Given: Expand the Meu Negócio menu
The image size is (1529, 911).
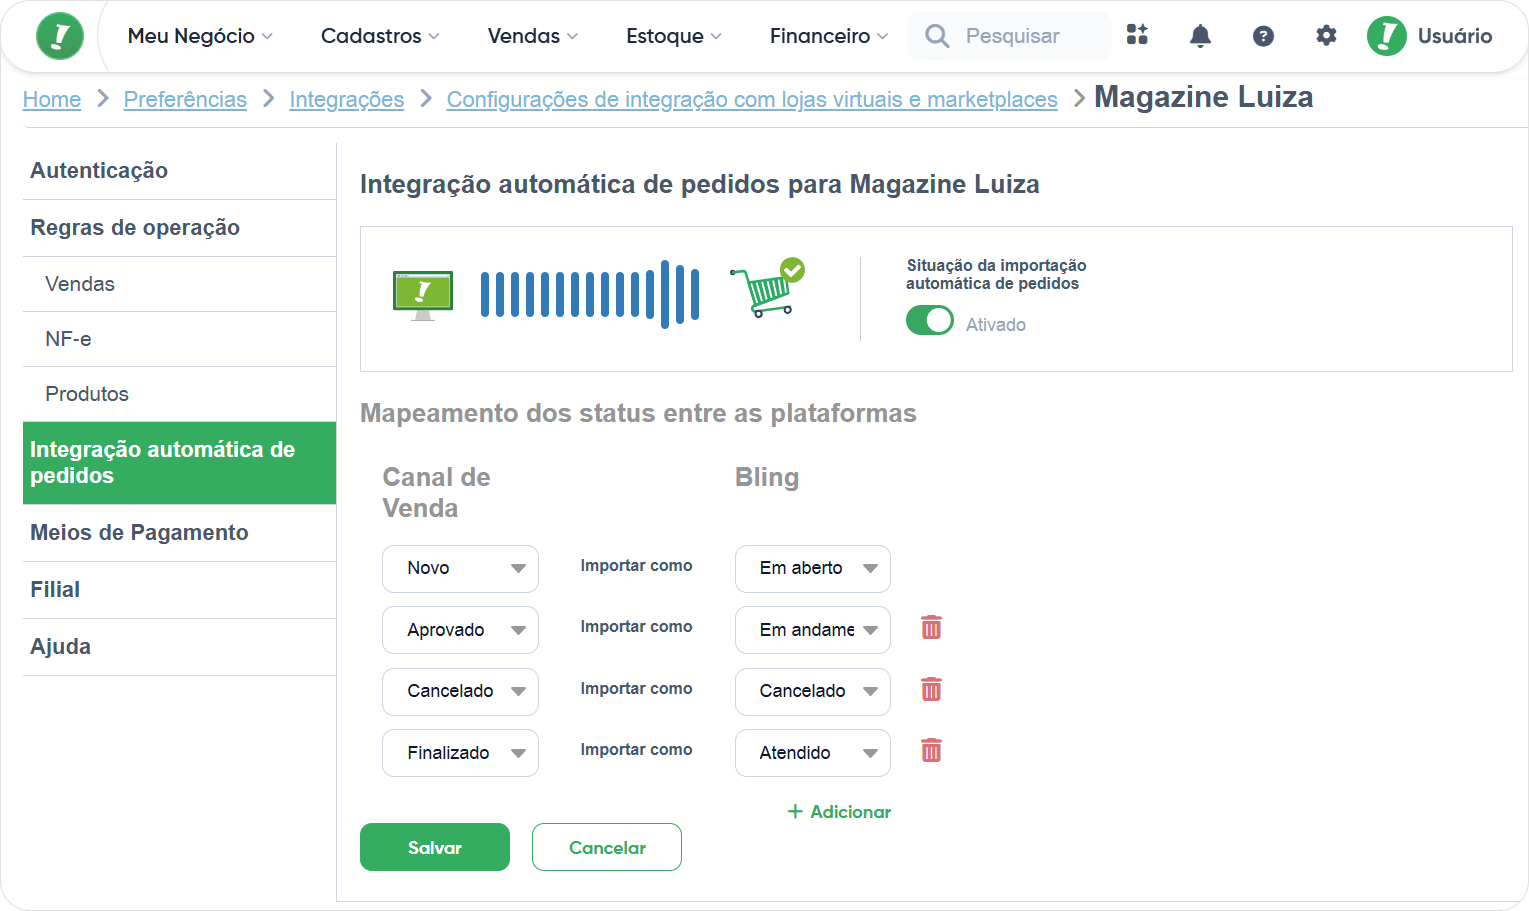Looking at the screenshot, I should (200, 36).
